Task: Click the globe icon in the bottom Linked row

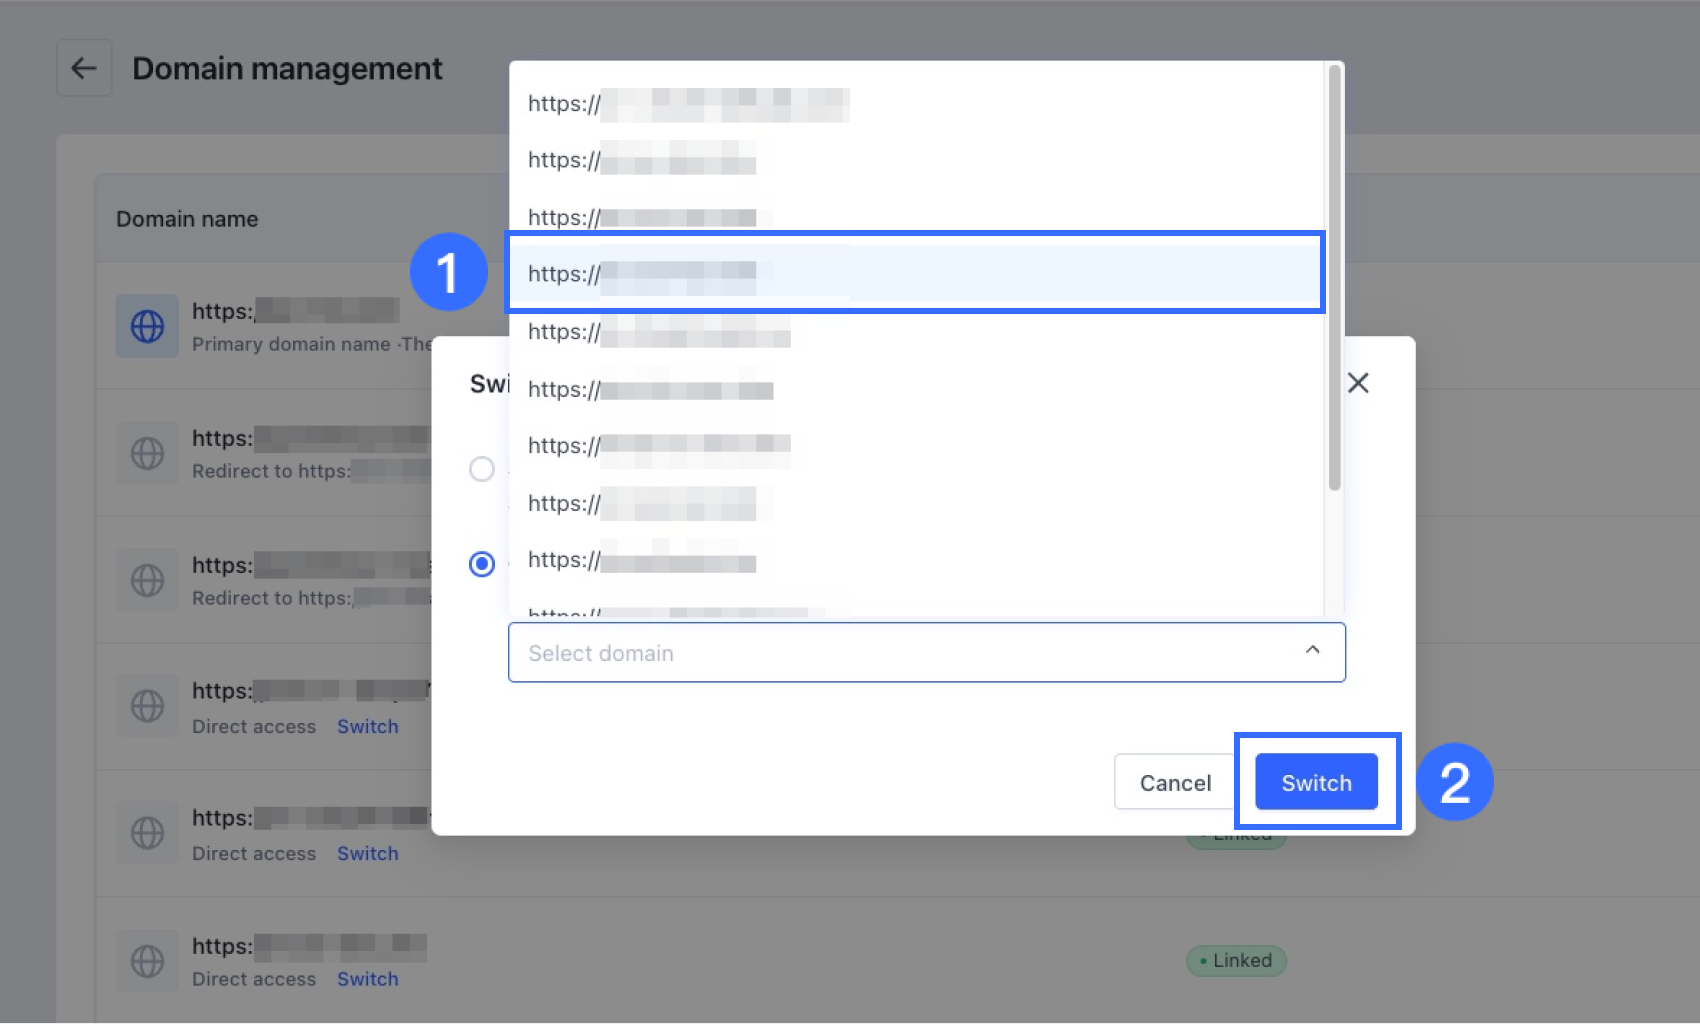Action: (147, 961)
